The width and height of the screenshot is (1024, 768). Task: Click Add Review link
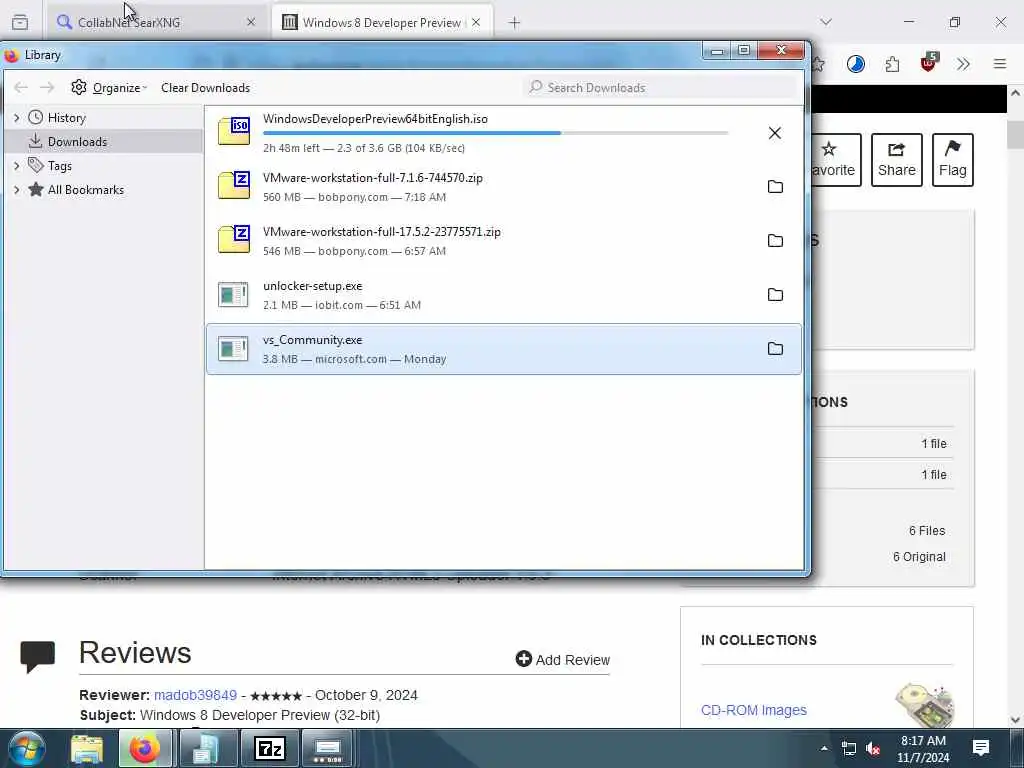(563, 660)
